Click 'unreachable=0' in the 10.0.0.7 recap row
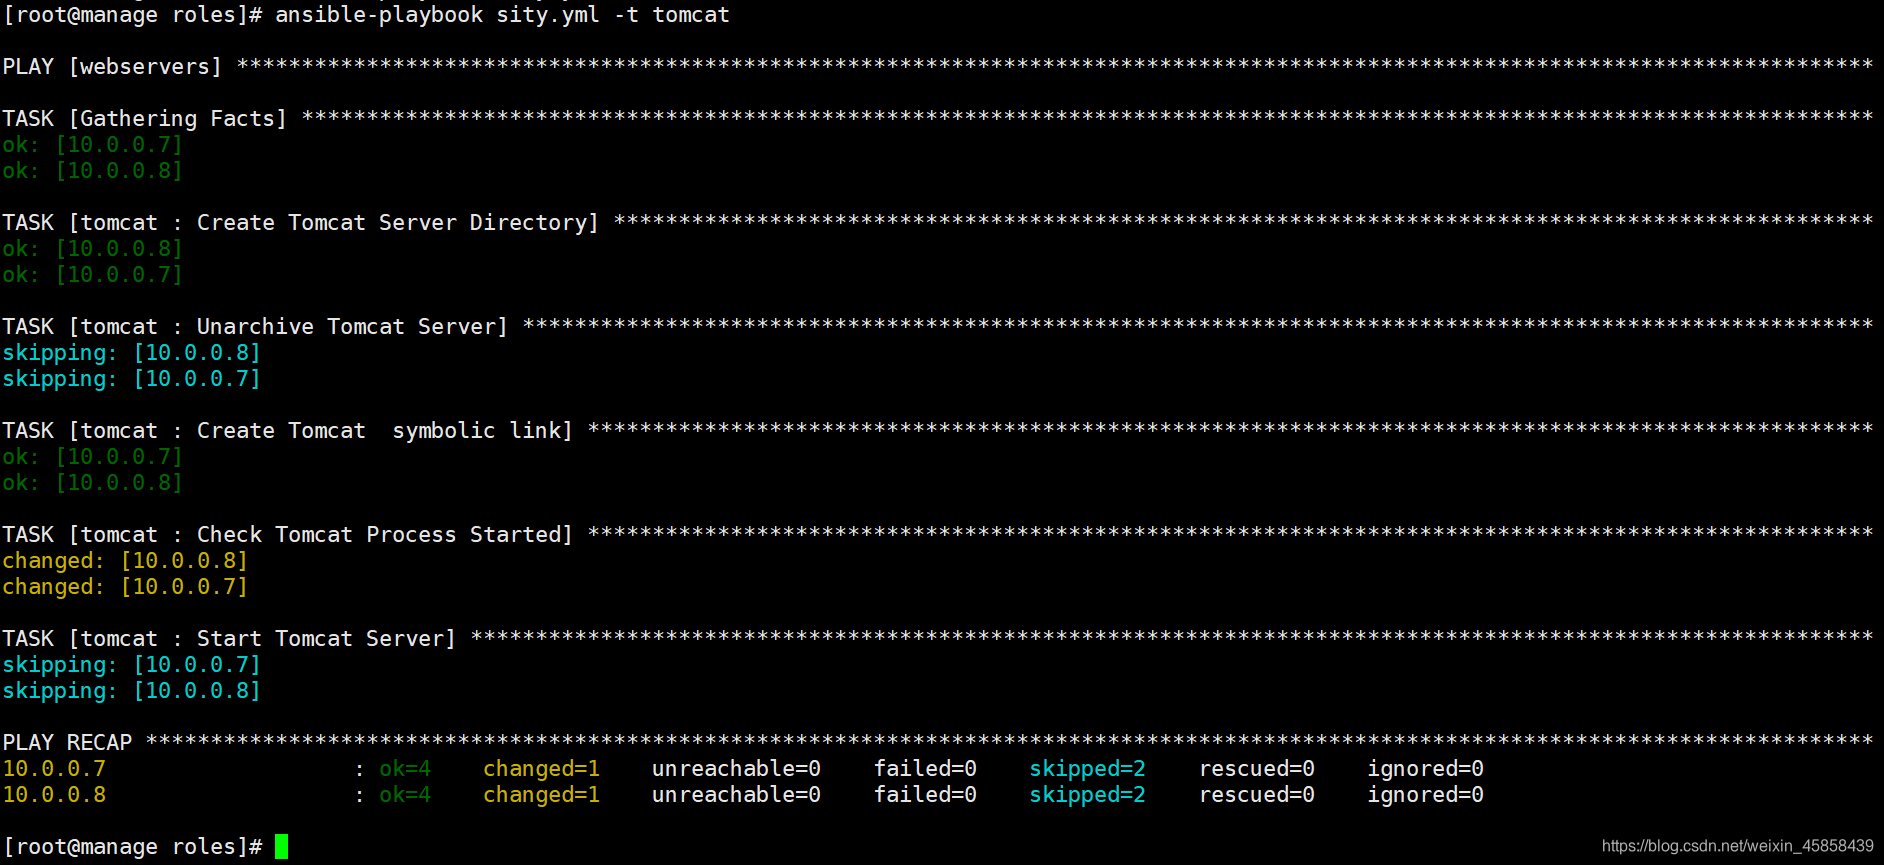Viewport: 1884px width, 865px height. click(737, 769)
